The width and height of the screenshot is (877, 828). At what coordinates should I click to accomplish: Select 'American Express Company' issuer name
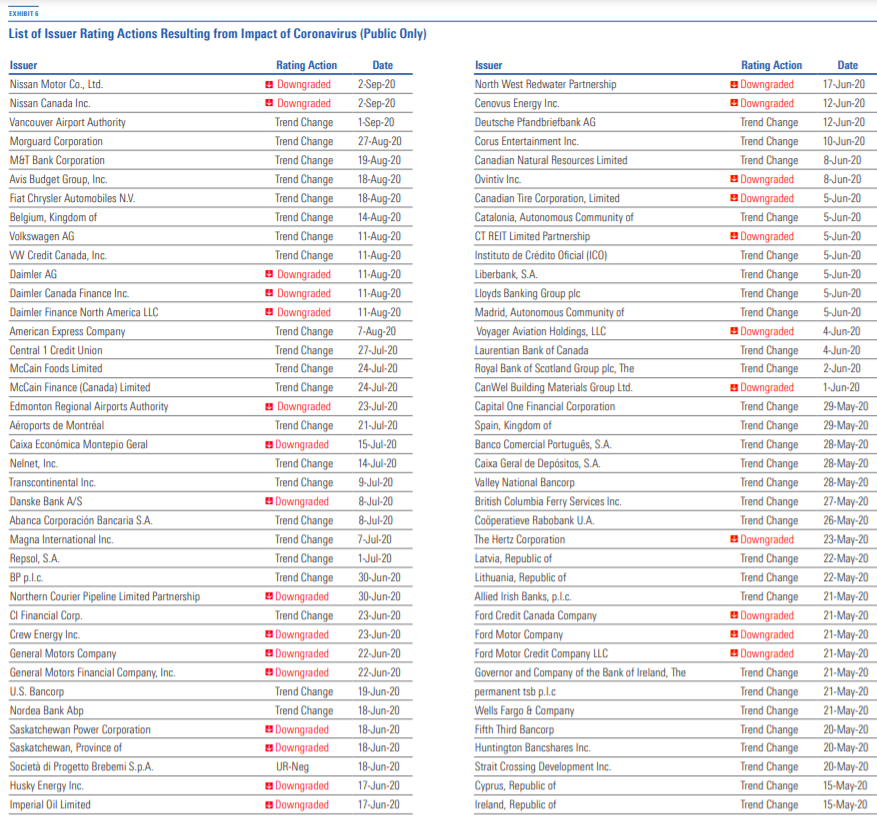click(x=67, y=331)
